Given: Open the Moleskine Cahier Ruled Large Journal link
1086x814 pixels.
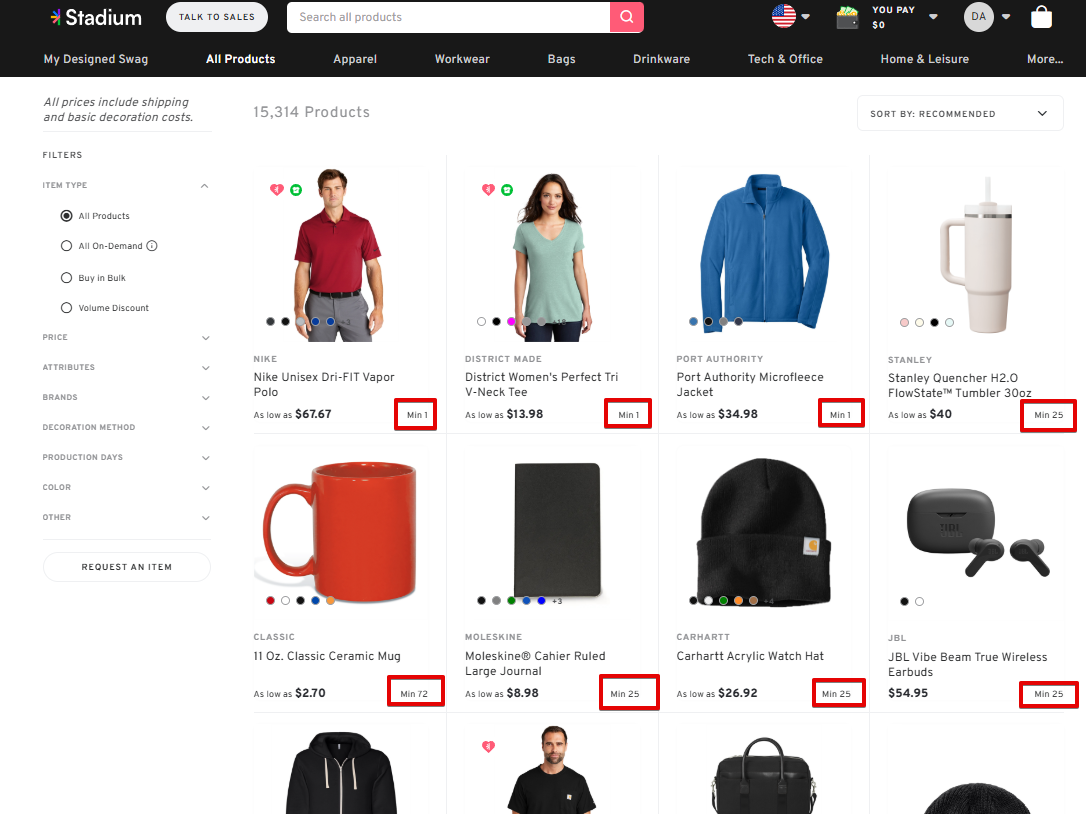Looking at the screenshot, I should coord(535,664).
